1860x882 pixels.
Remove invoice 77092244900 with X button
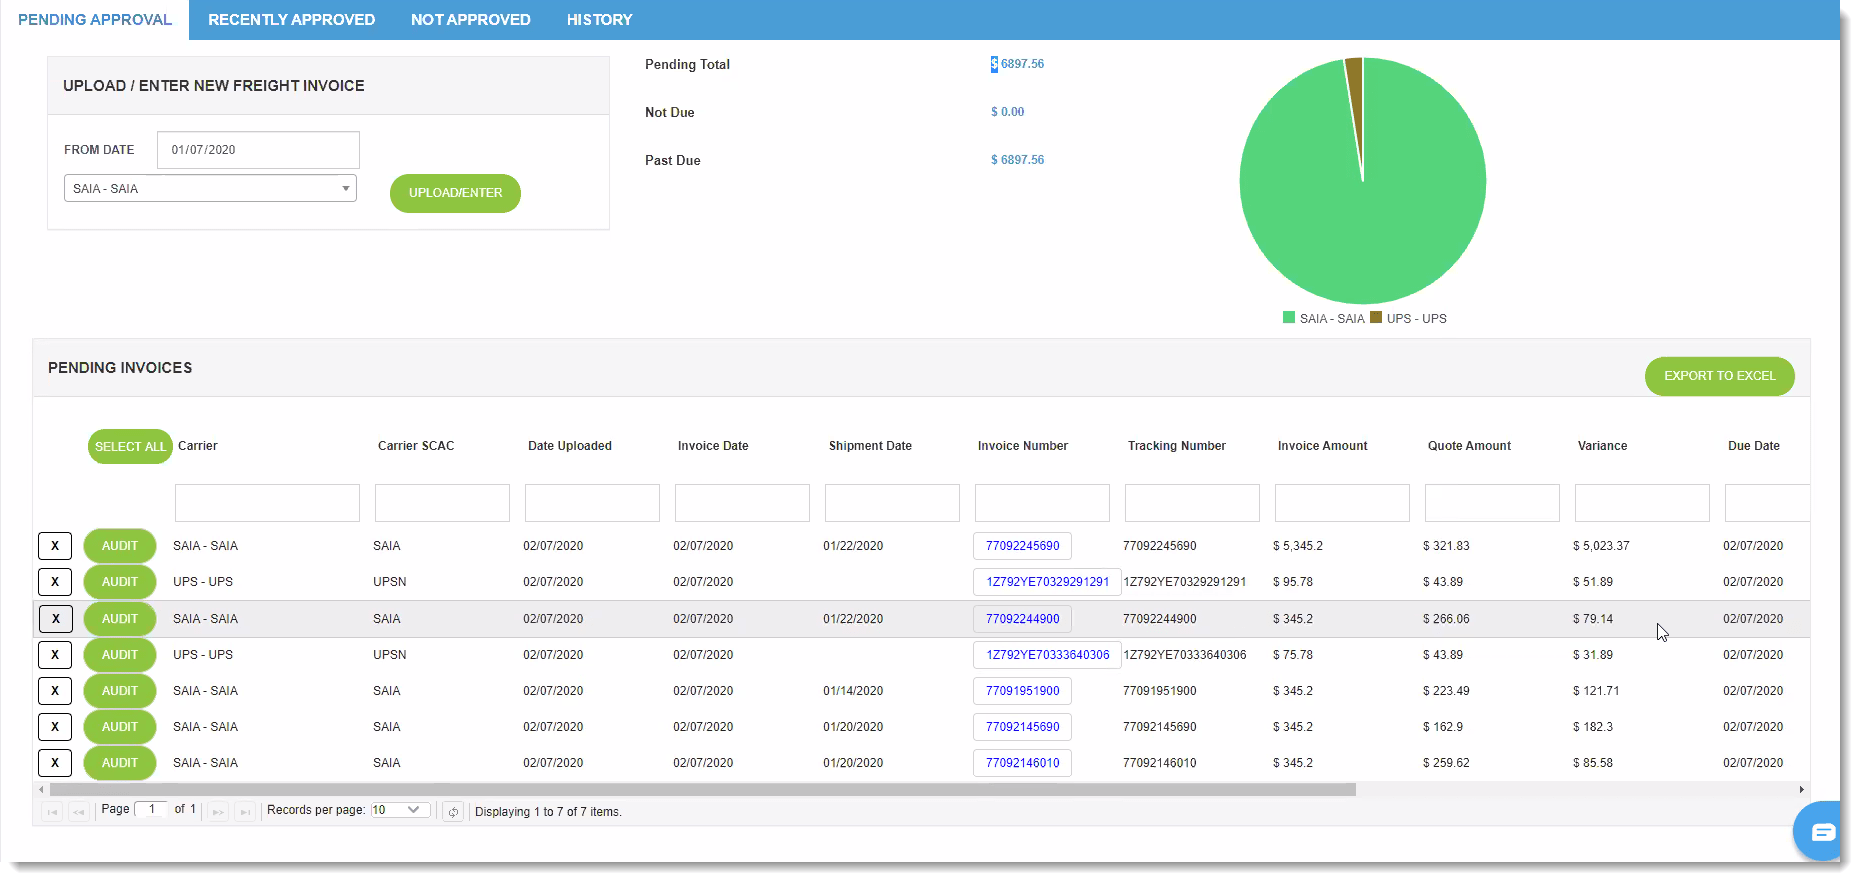pyautogui.click(x=55, y=619)
